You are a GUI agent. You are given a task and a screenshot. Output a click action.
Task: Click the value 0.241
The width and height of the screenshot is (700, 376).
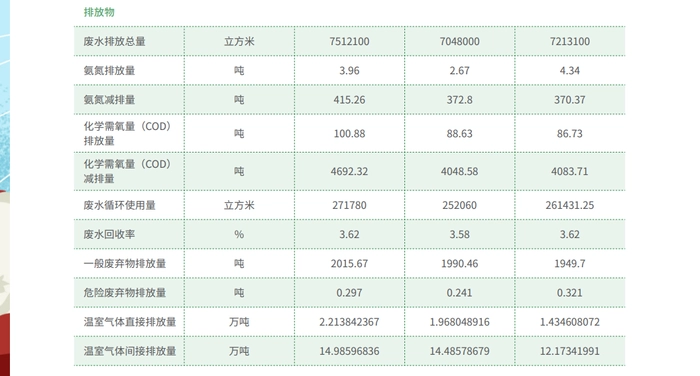(459, 293)
